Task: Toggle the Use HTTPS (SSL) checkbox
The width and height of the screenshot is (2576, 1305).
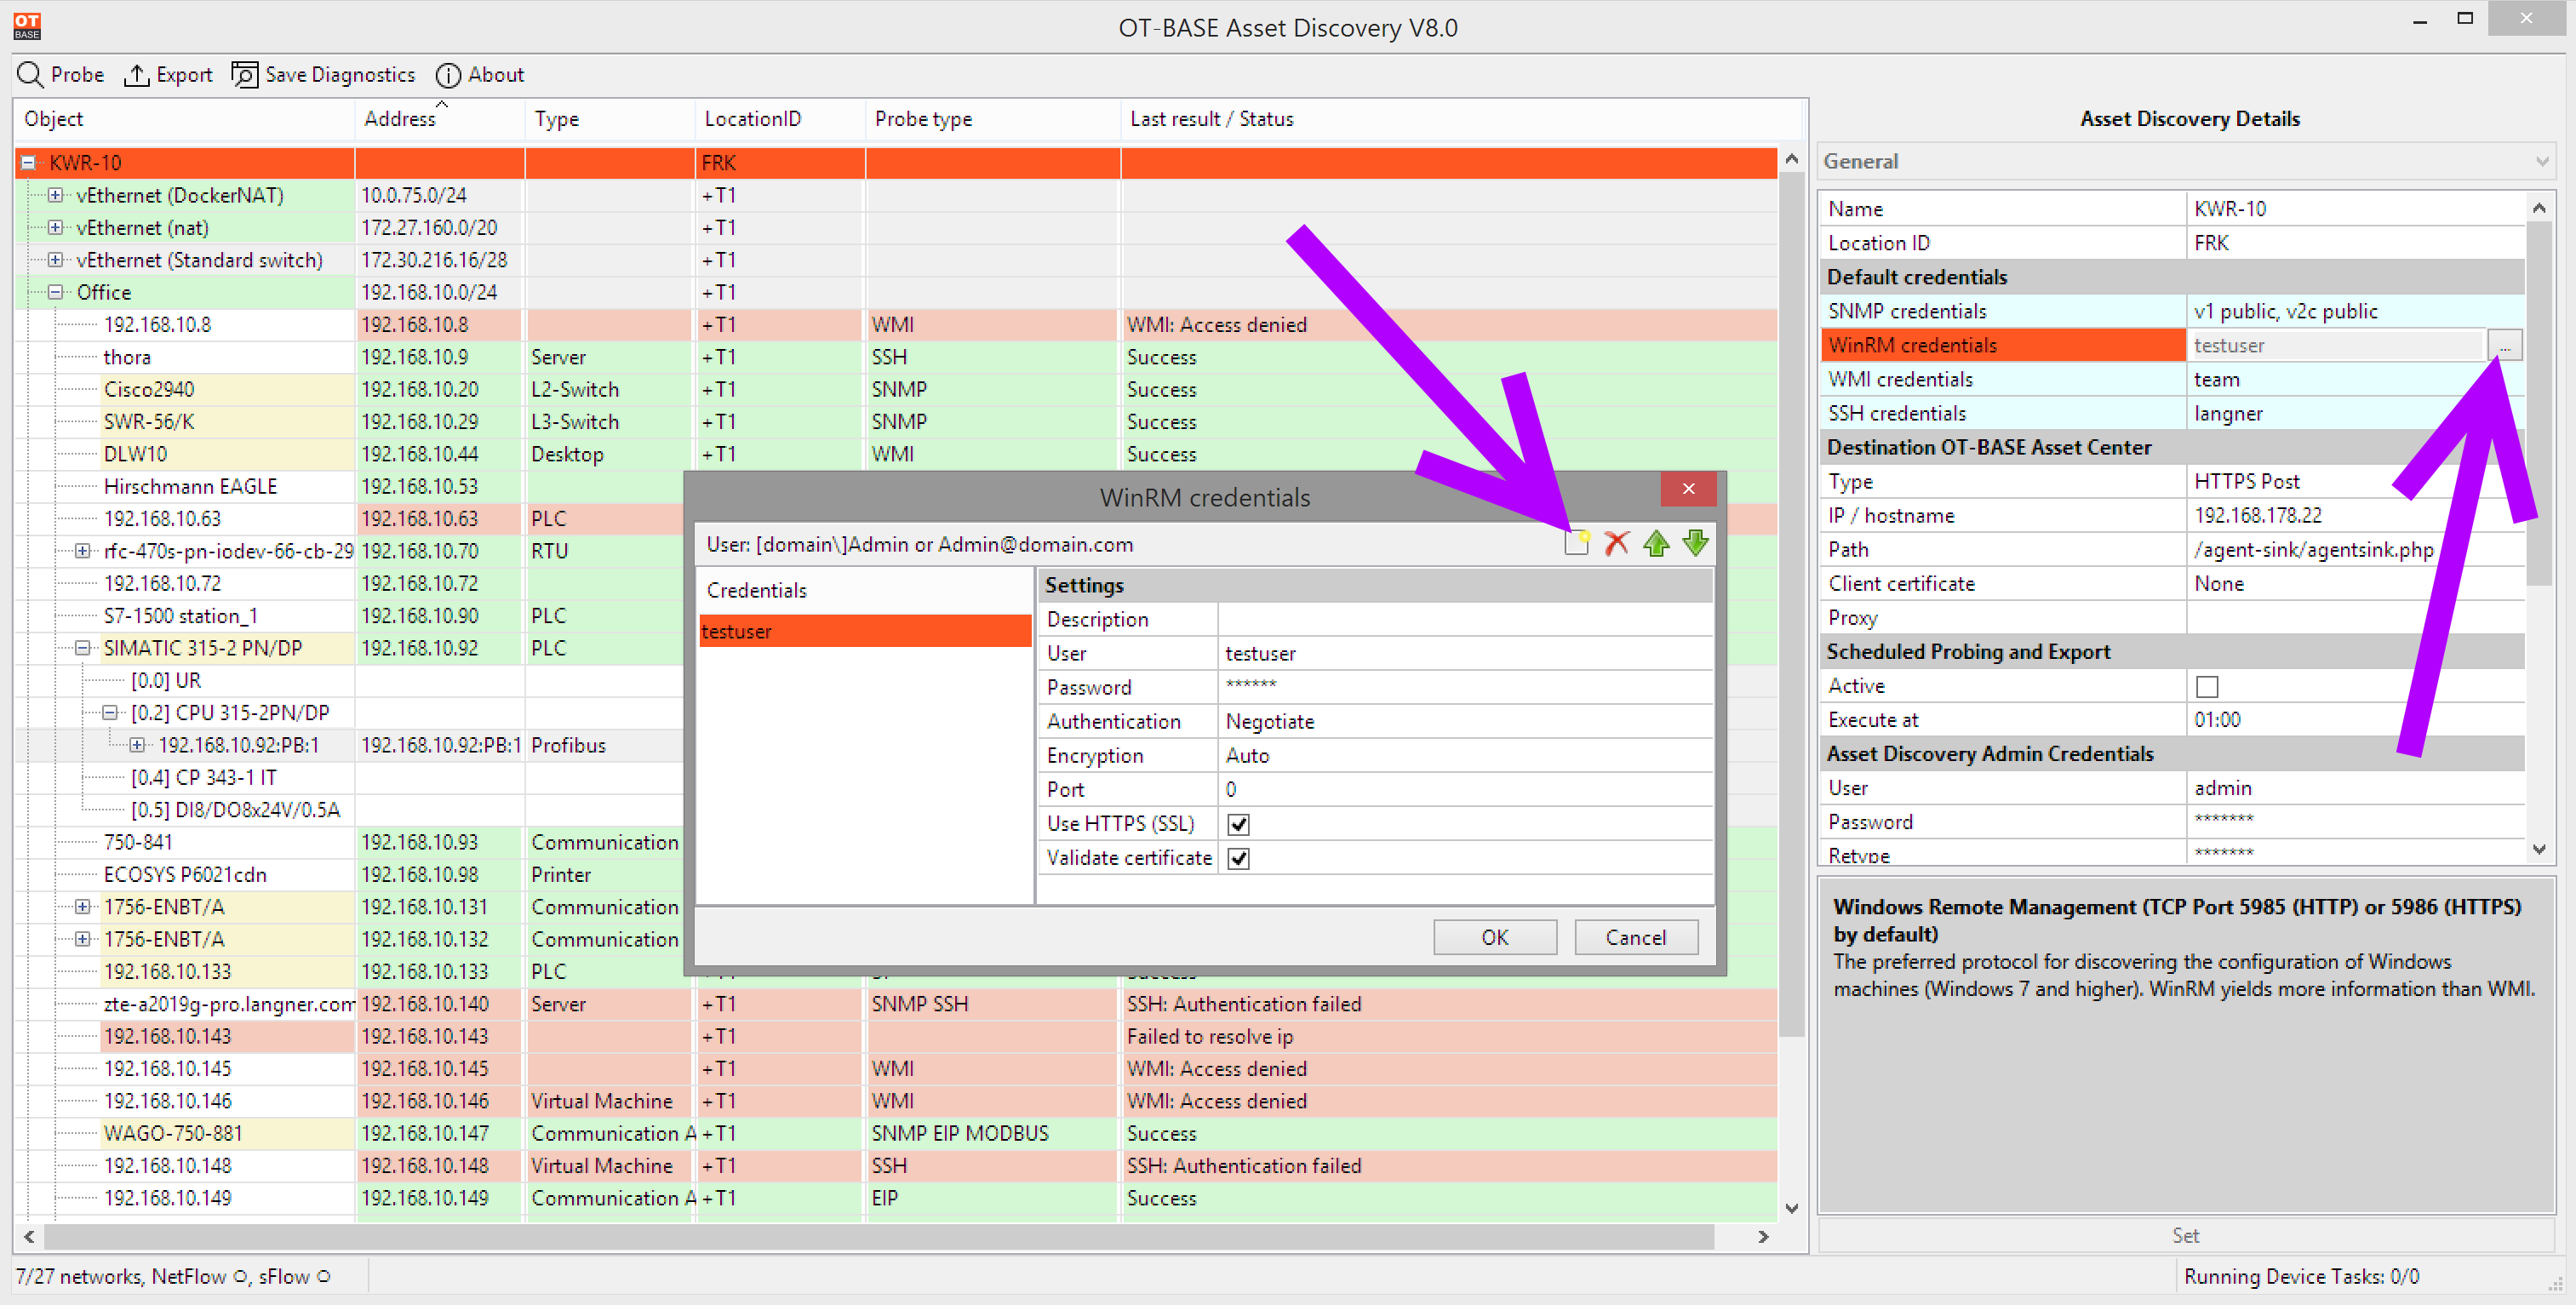Action: click(1238, 824)
